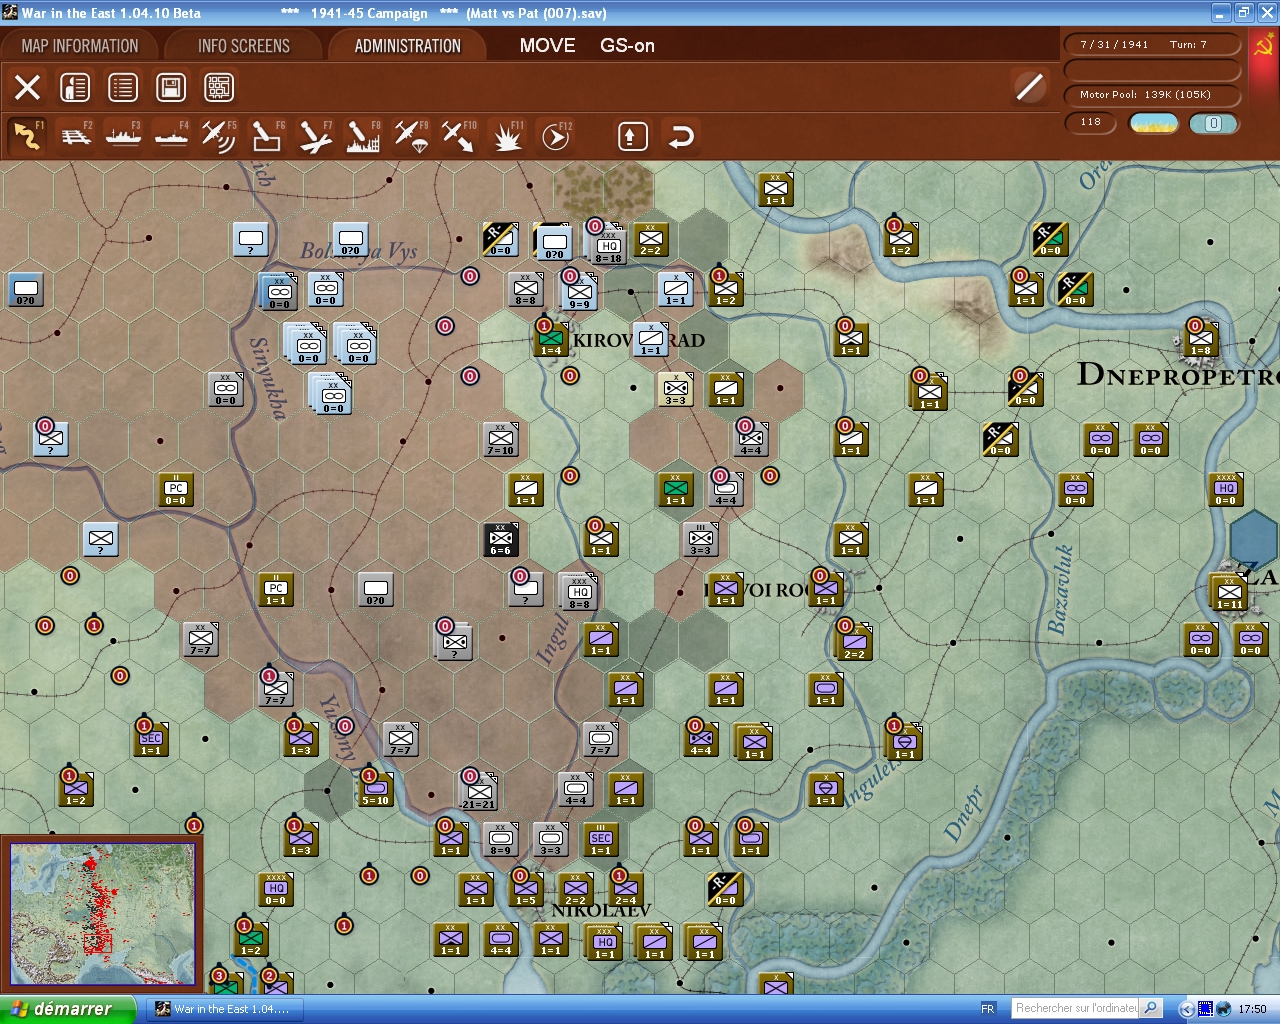Click the tray expand arrow in taskbar
The image size is (1280, 1024).
(1186, 1009)
